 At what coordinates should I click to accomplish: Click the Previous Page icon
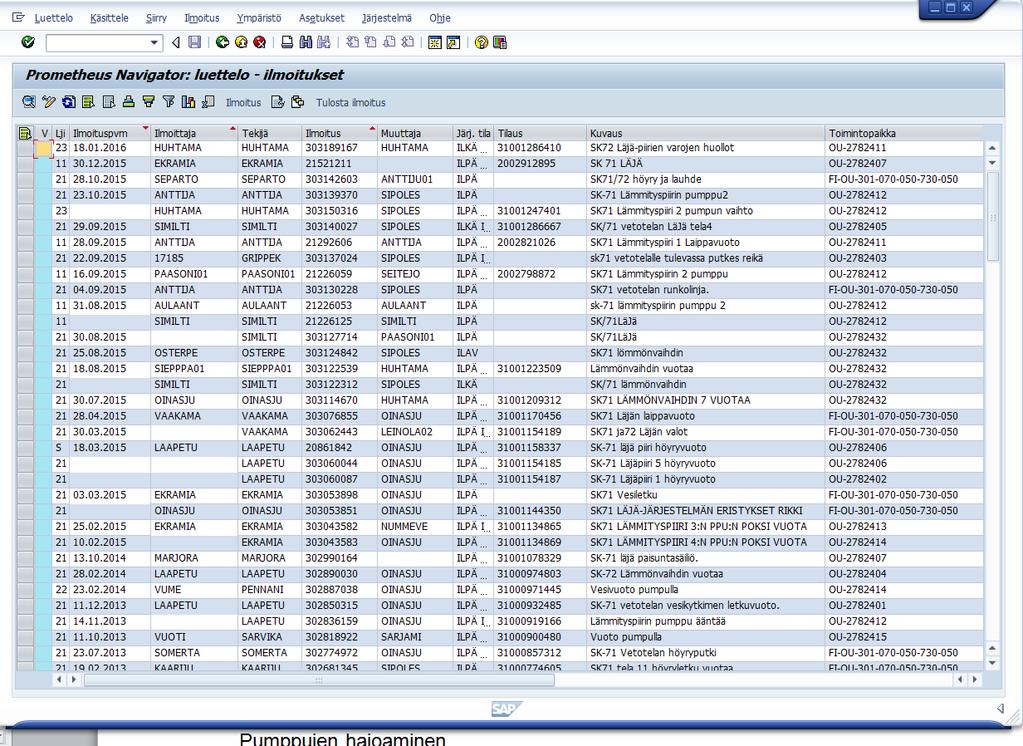pyautogui.click(x=371, y=42)
